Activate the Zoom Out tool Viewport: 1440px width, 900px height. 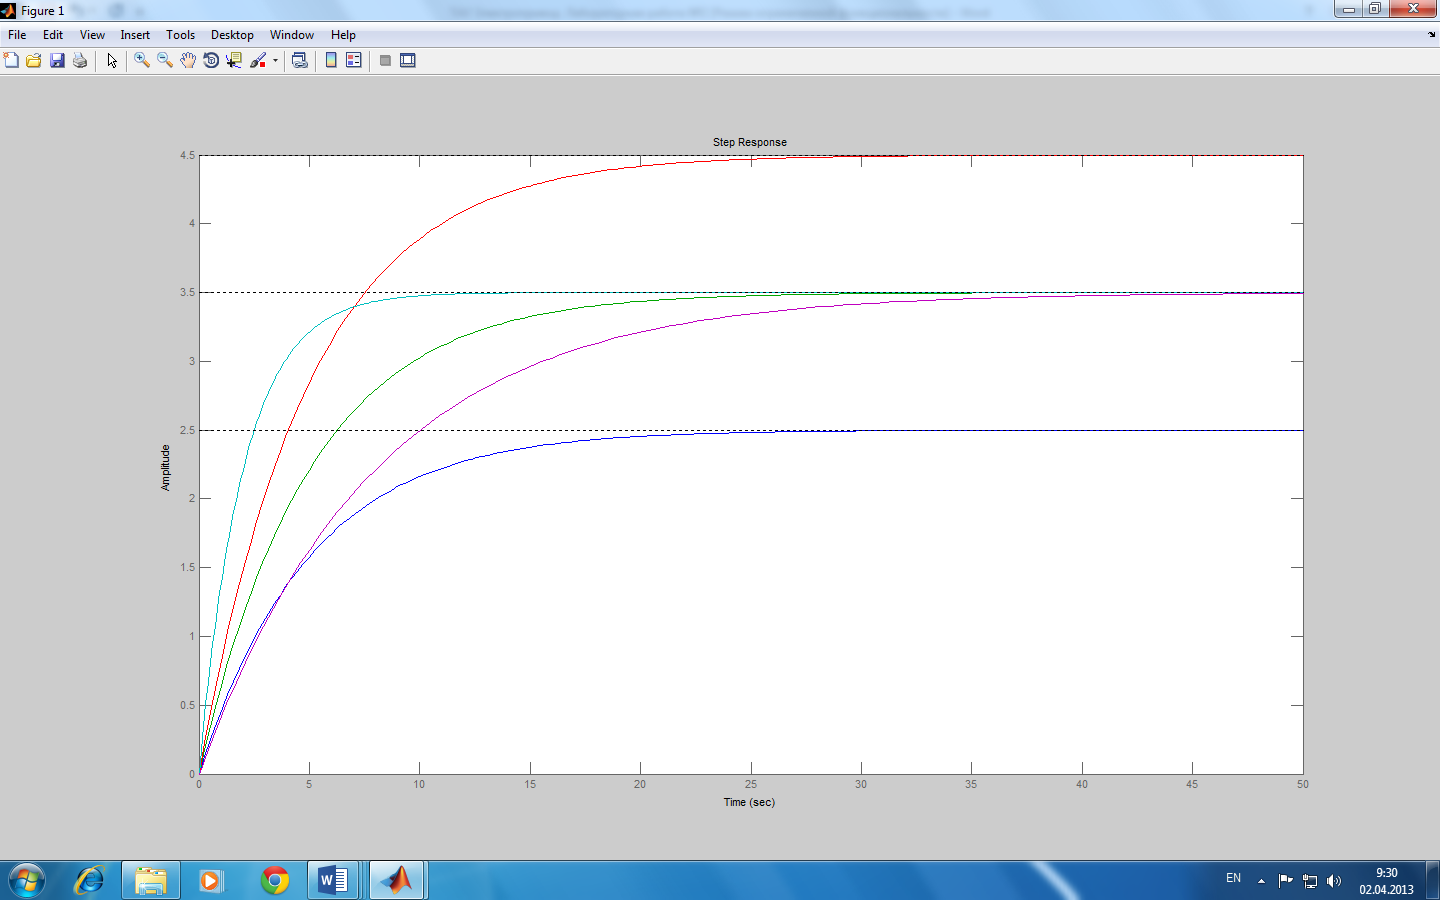click(x=165, y=60)
